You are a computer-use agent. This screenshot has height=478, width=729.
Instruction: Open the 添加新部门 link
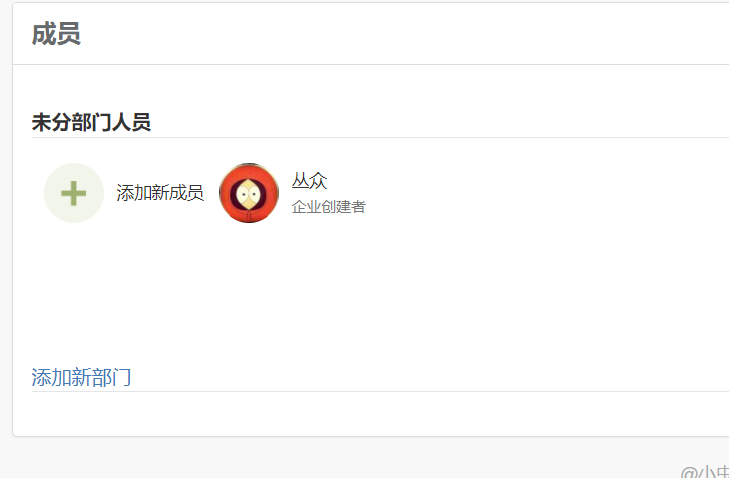click(x=81, y=377)
